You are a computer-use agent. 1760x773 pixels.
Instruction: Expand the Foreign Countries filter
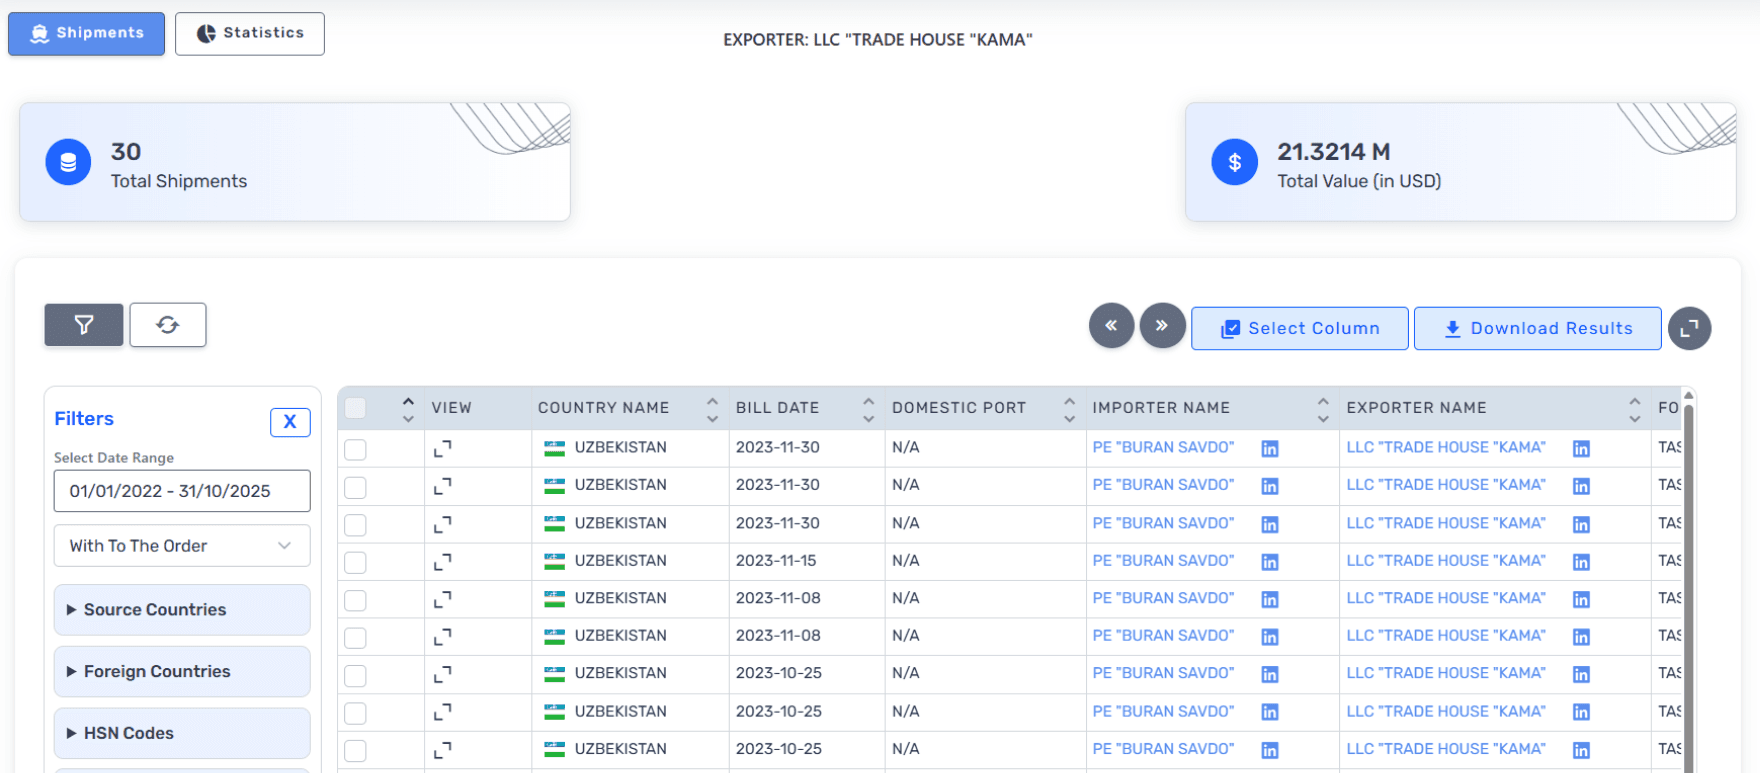[x=181, y=672]
